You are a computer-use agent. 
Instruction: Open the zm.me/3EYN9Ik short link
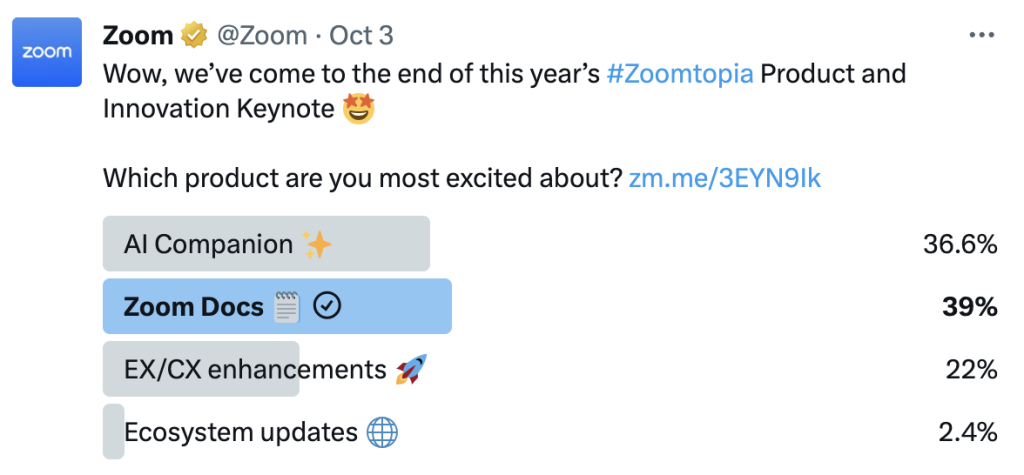coord(725,178)
